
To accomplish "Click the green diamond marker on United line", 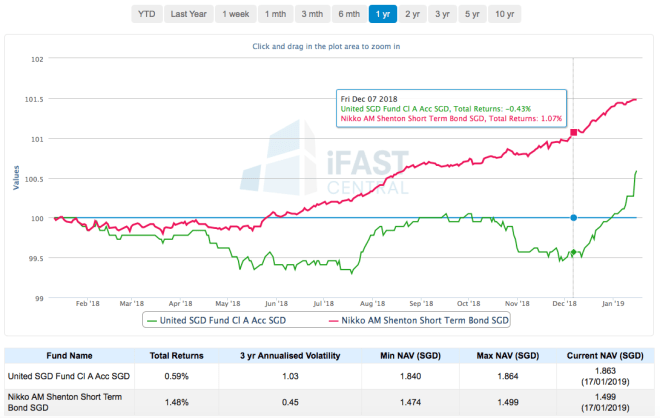I will pyautogui.click(x=573, y=252).
